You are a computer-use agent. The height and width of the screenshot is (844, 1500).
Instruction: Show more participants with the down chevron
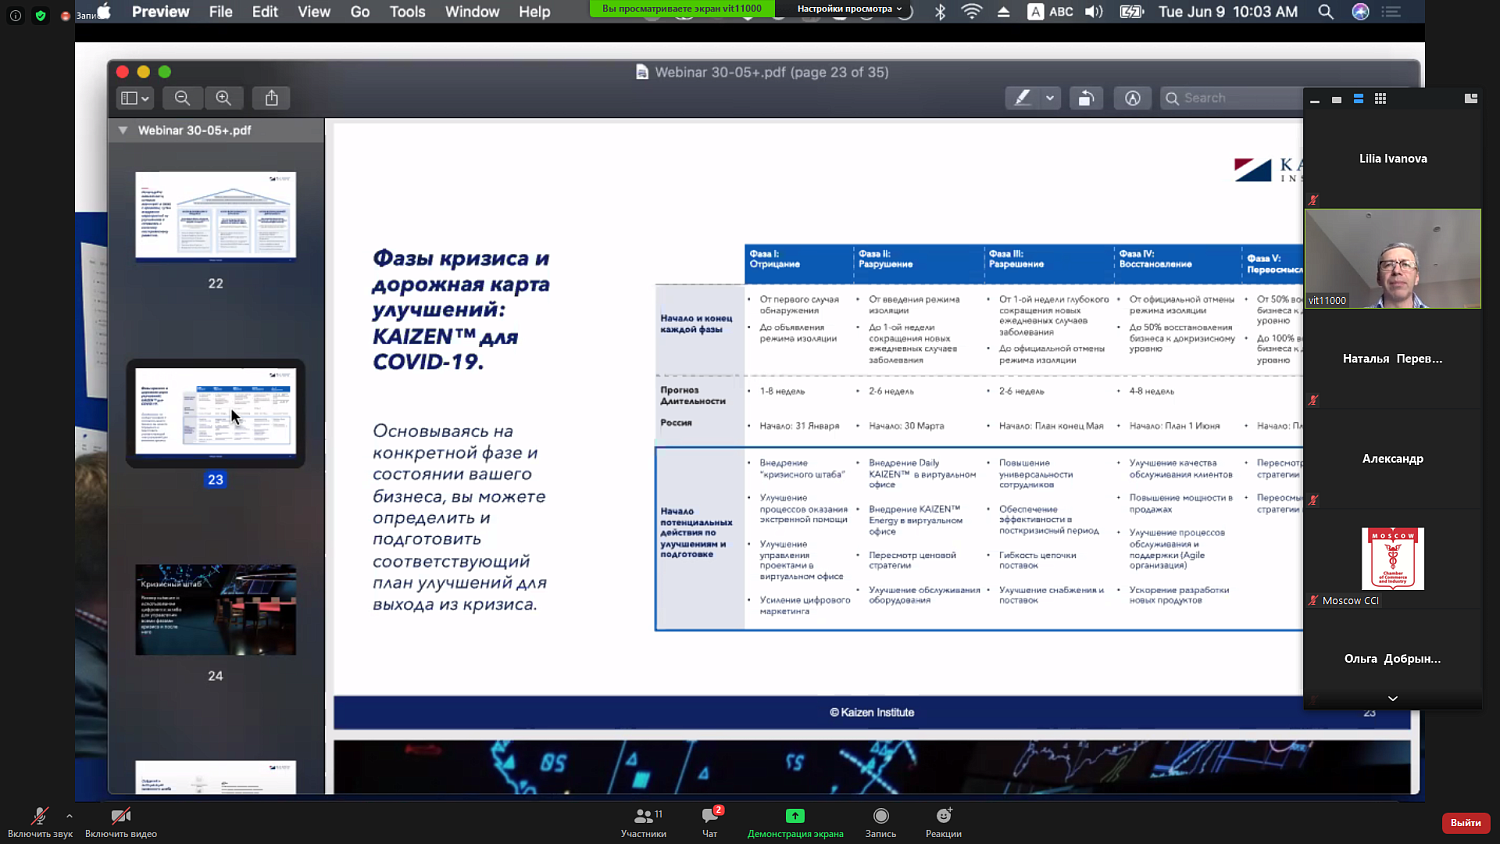coord(1393,698)
